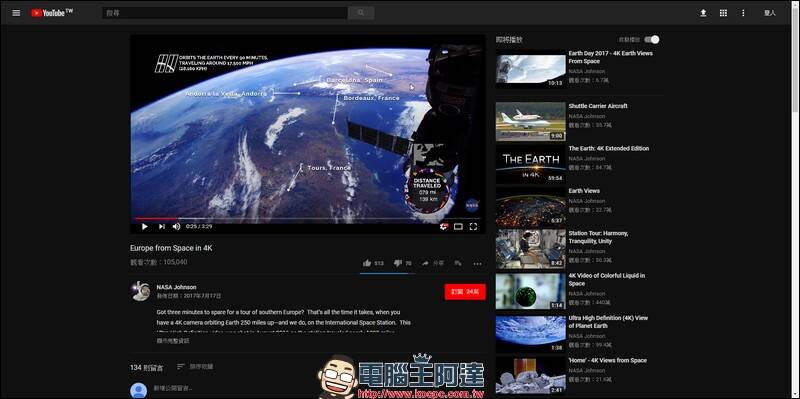Open the YouTube apps grid
The height and width of the screenshot is (399, 800).
coord(723,13)
